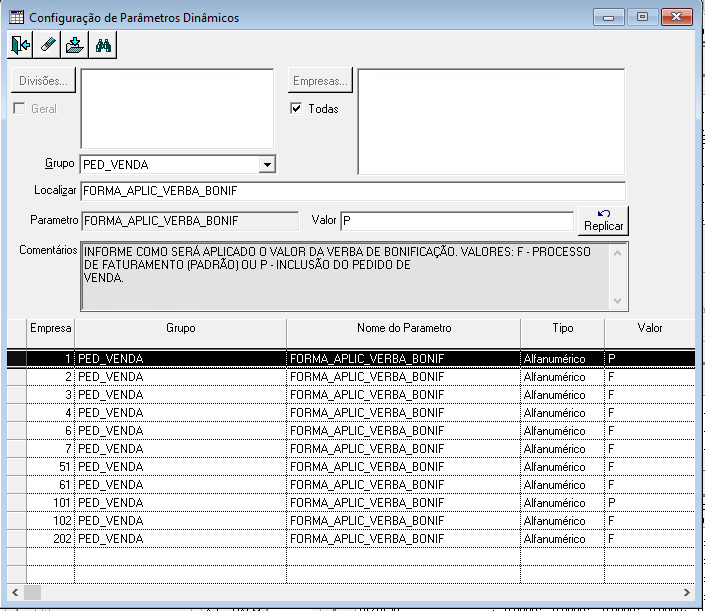705x611 pixels.
Task: Click the Comentários scroll down arrow
Action: 617,300
